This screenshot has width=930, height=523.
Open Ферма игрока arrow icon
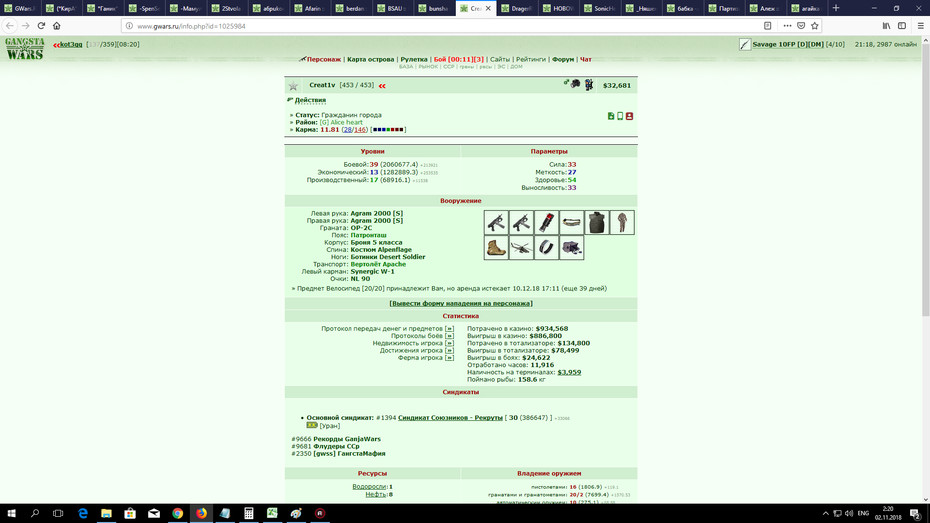[x=450, y=358]
